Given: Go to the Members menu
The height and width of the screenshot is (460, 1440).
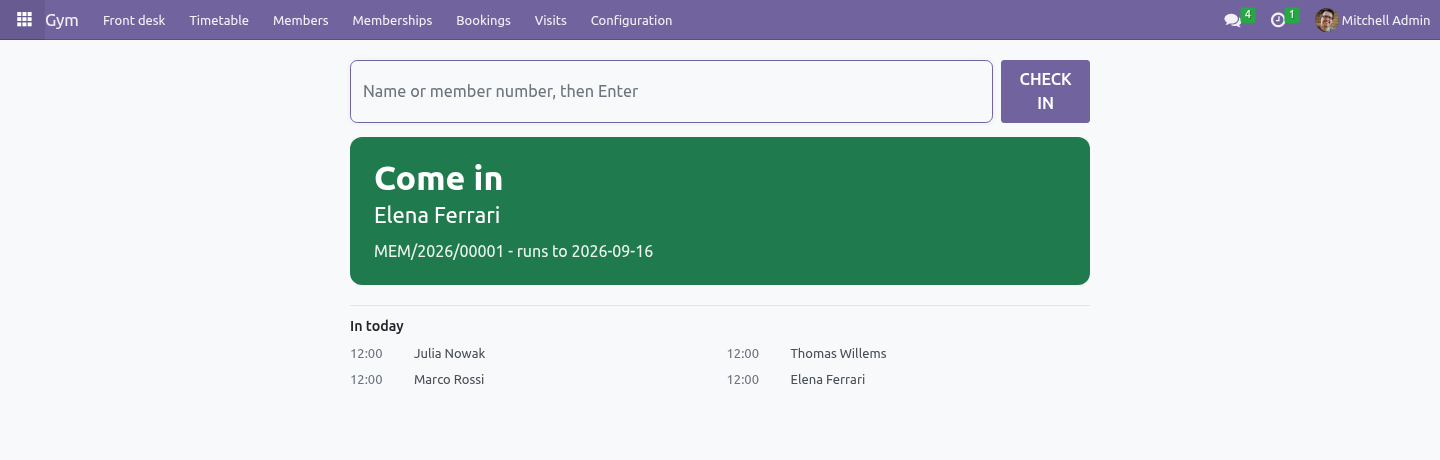Looking at the screenshot, I should (x=301, y=20).
